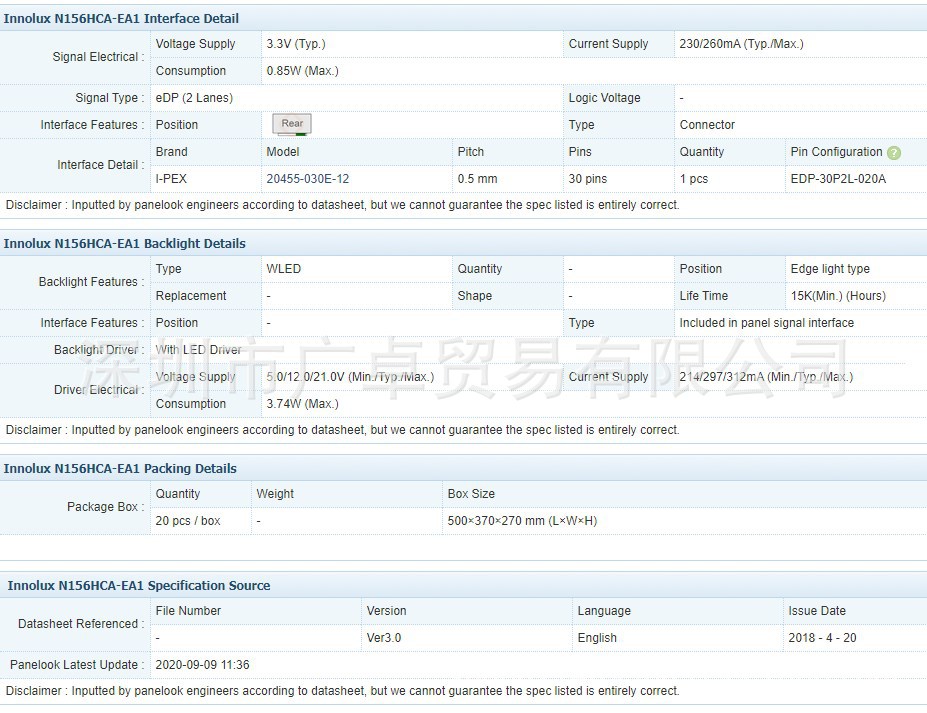Click the 'Signal Type :' row label
Screen dimensions: 927x713
110,98
